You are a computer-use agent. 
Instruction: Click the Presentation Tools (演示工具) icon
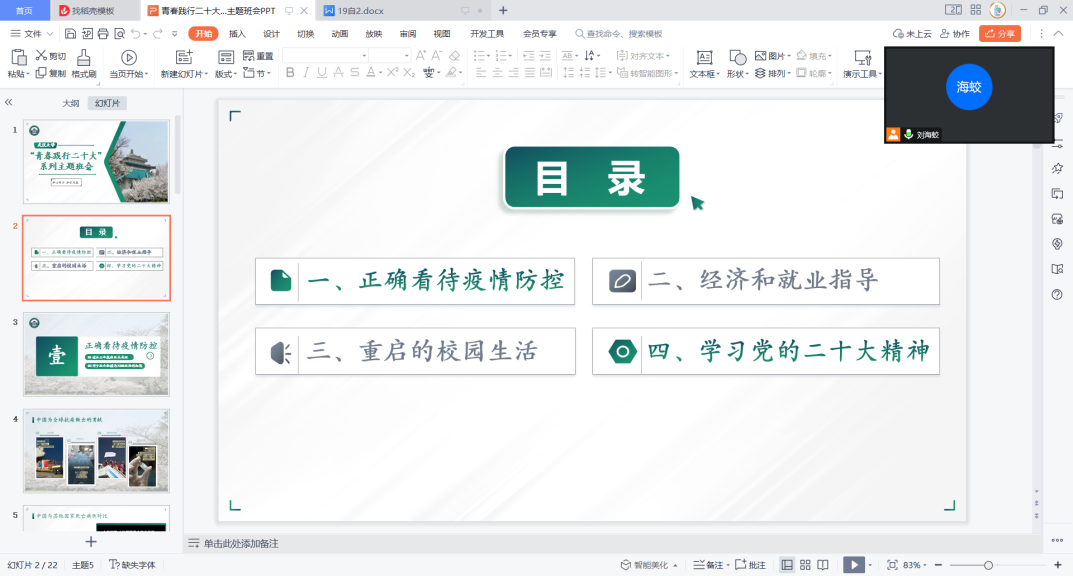pyautogui.click(x=862, y=58)
